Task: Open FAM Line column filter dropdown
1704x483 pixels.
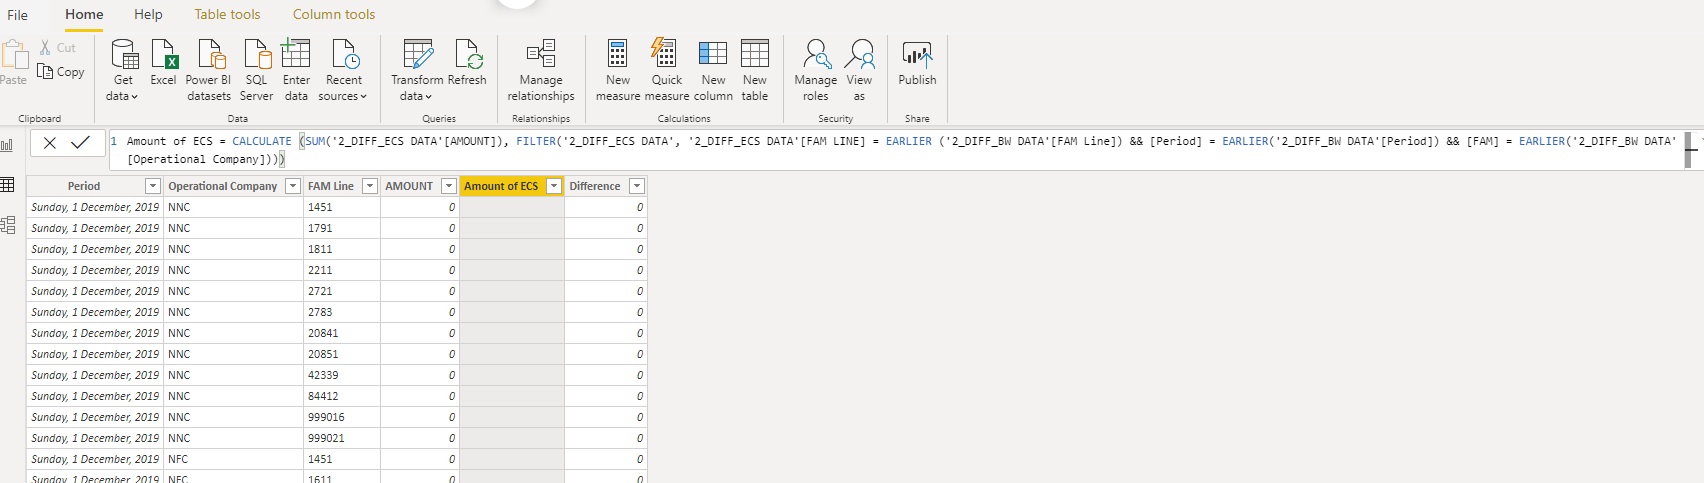Action: 369,186
